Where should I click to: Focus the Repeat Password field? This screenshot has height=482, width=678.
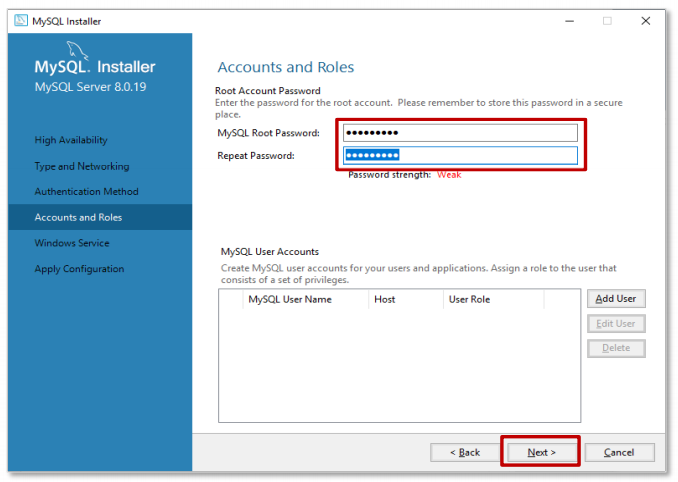(460, 156)
